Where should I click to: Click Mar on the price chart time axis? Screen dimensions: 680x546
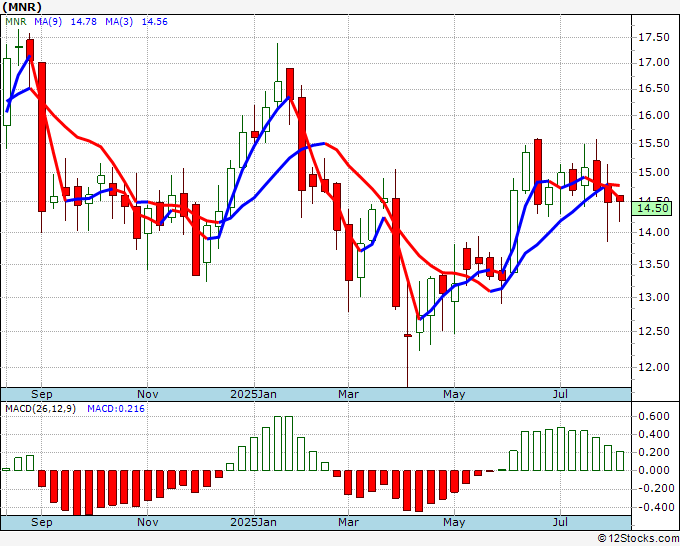click(349, 394)
